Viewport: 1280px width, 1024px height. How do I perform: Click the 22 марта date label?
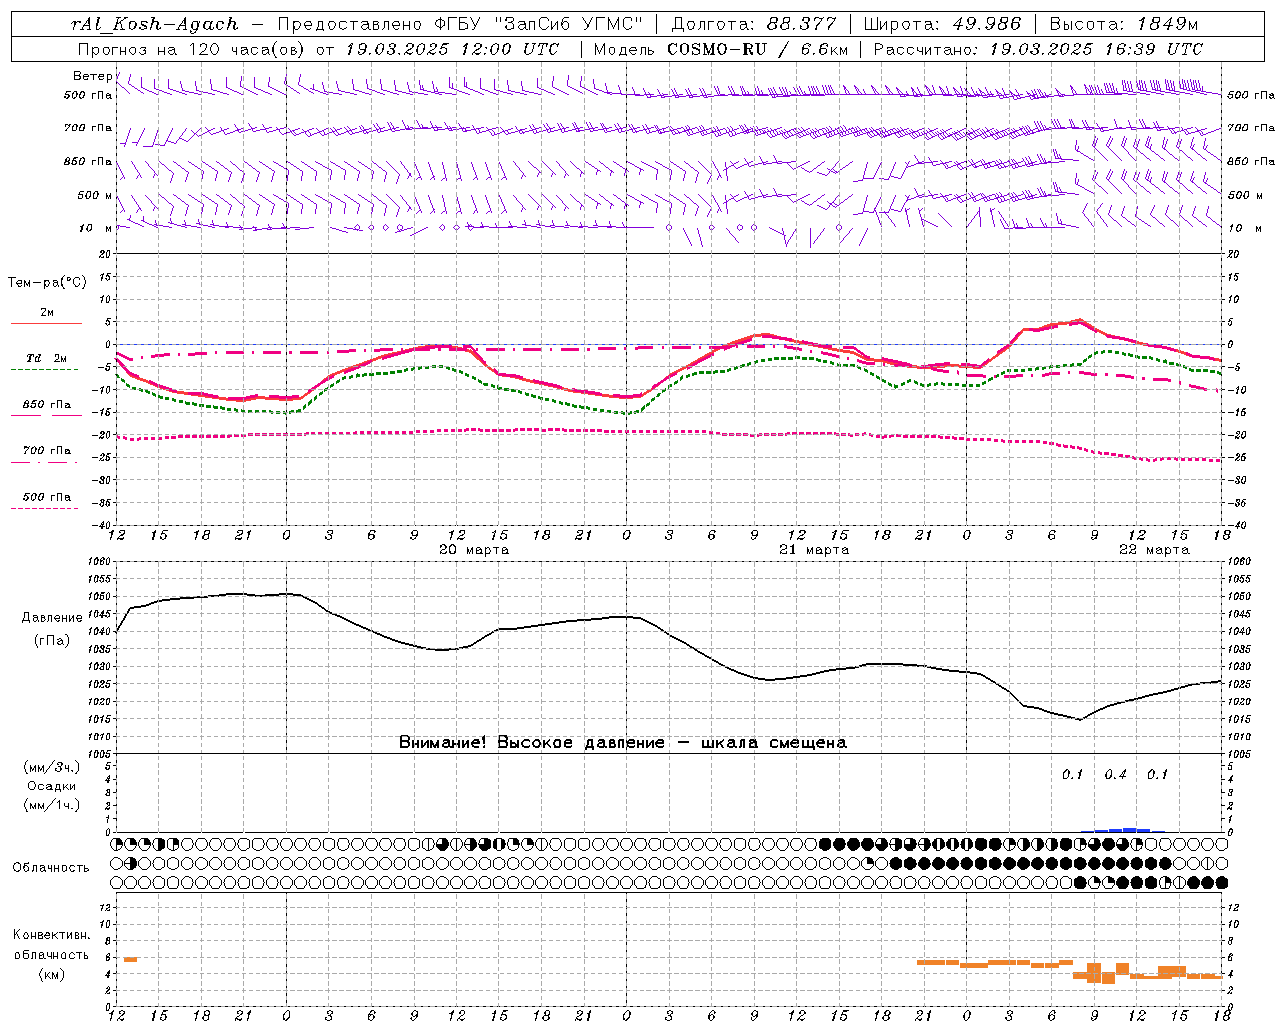[x=1154, y=550]
